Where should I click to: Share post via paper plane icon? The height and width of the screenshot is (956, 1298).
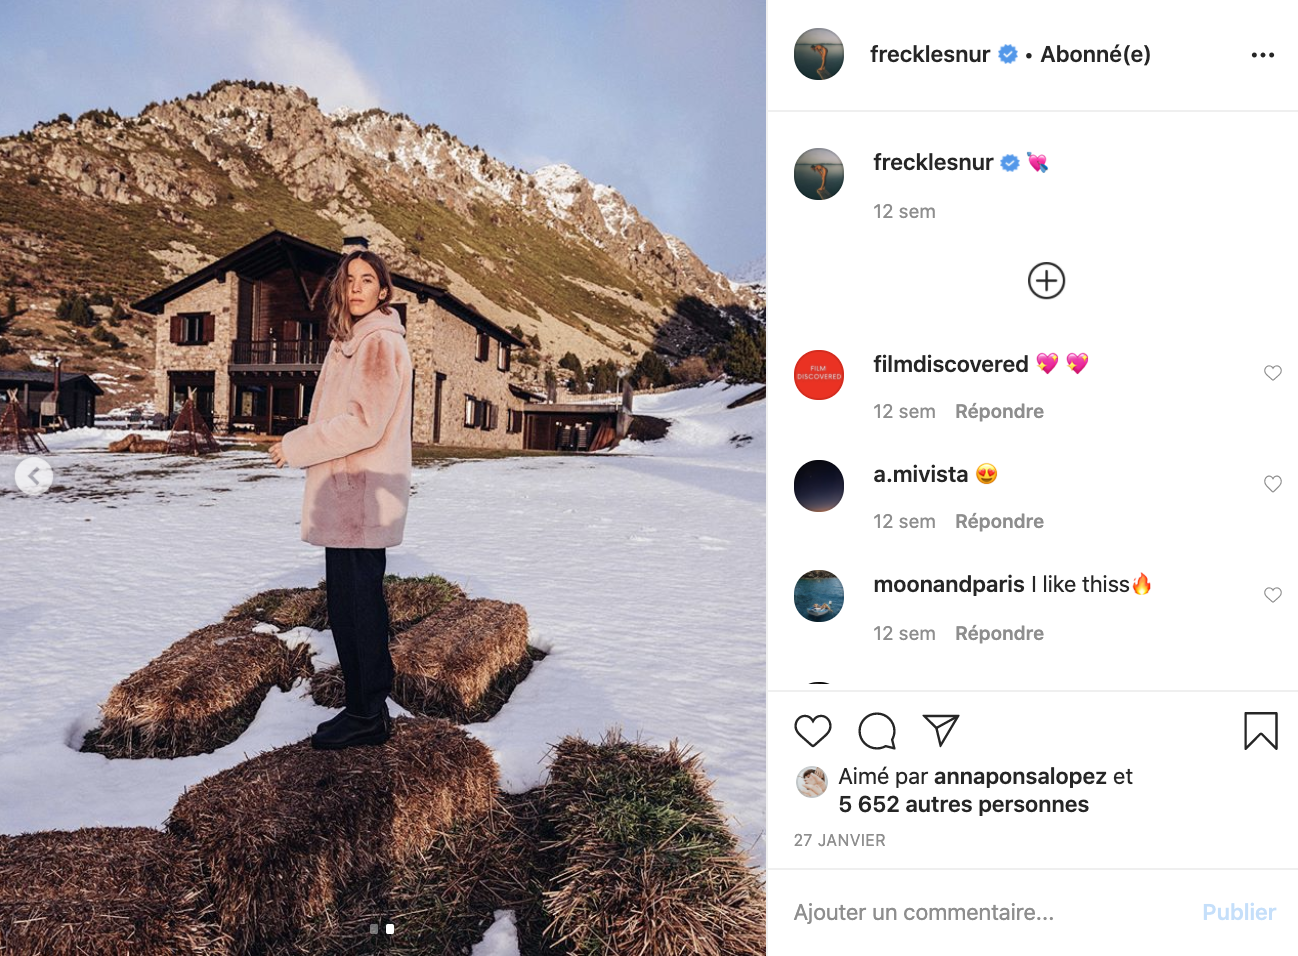click(941, 730)
